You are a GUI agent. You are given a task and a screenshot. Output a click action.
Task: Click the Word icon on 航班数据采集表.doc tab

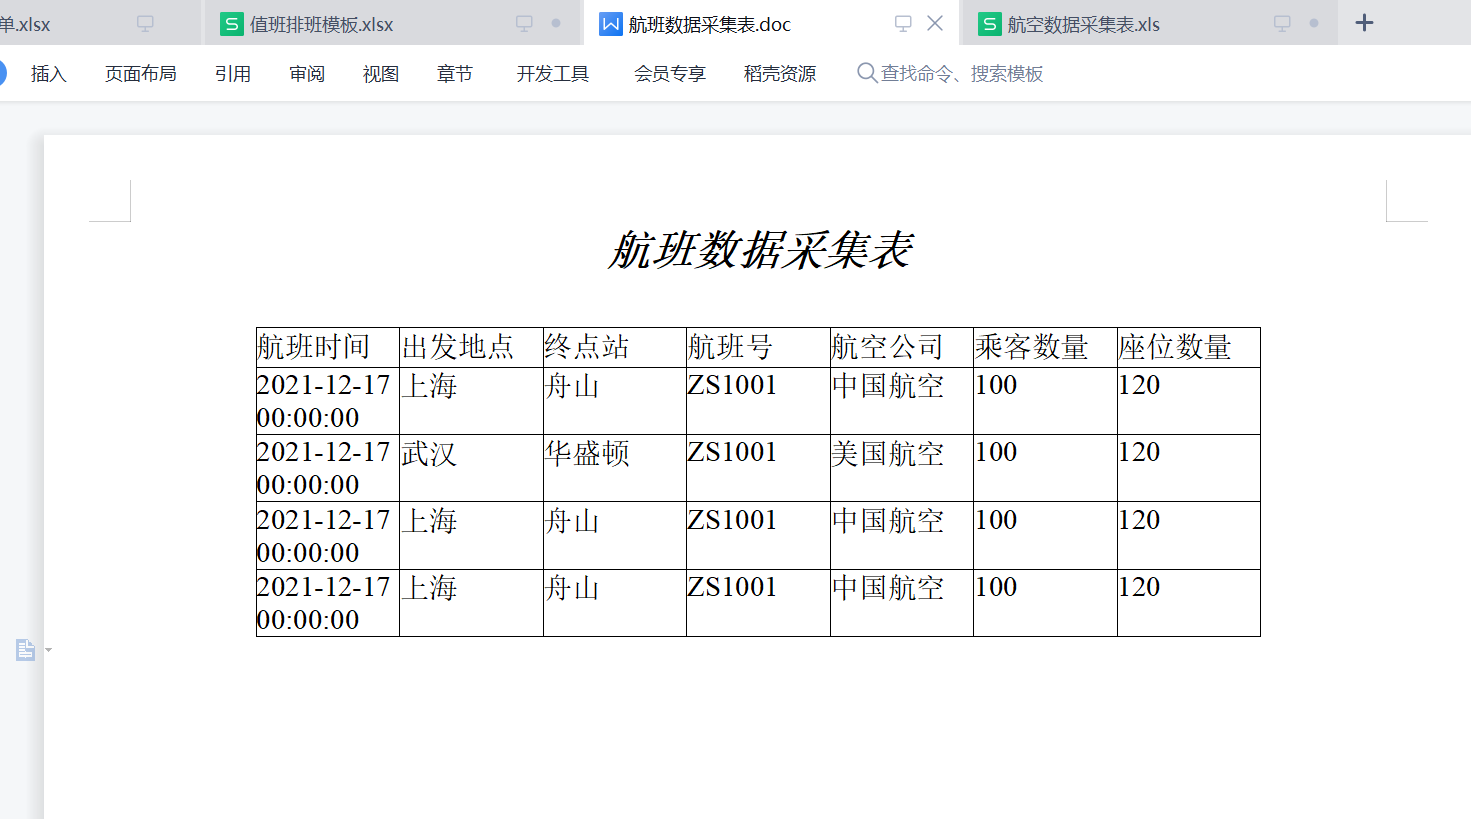[610, 24]
